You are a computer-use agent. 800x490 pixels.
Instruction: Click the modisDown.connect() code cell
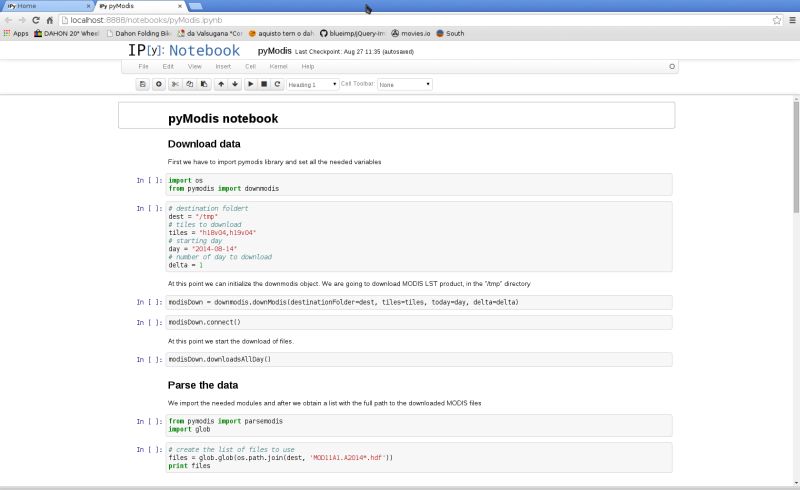tap(419, 322)
